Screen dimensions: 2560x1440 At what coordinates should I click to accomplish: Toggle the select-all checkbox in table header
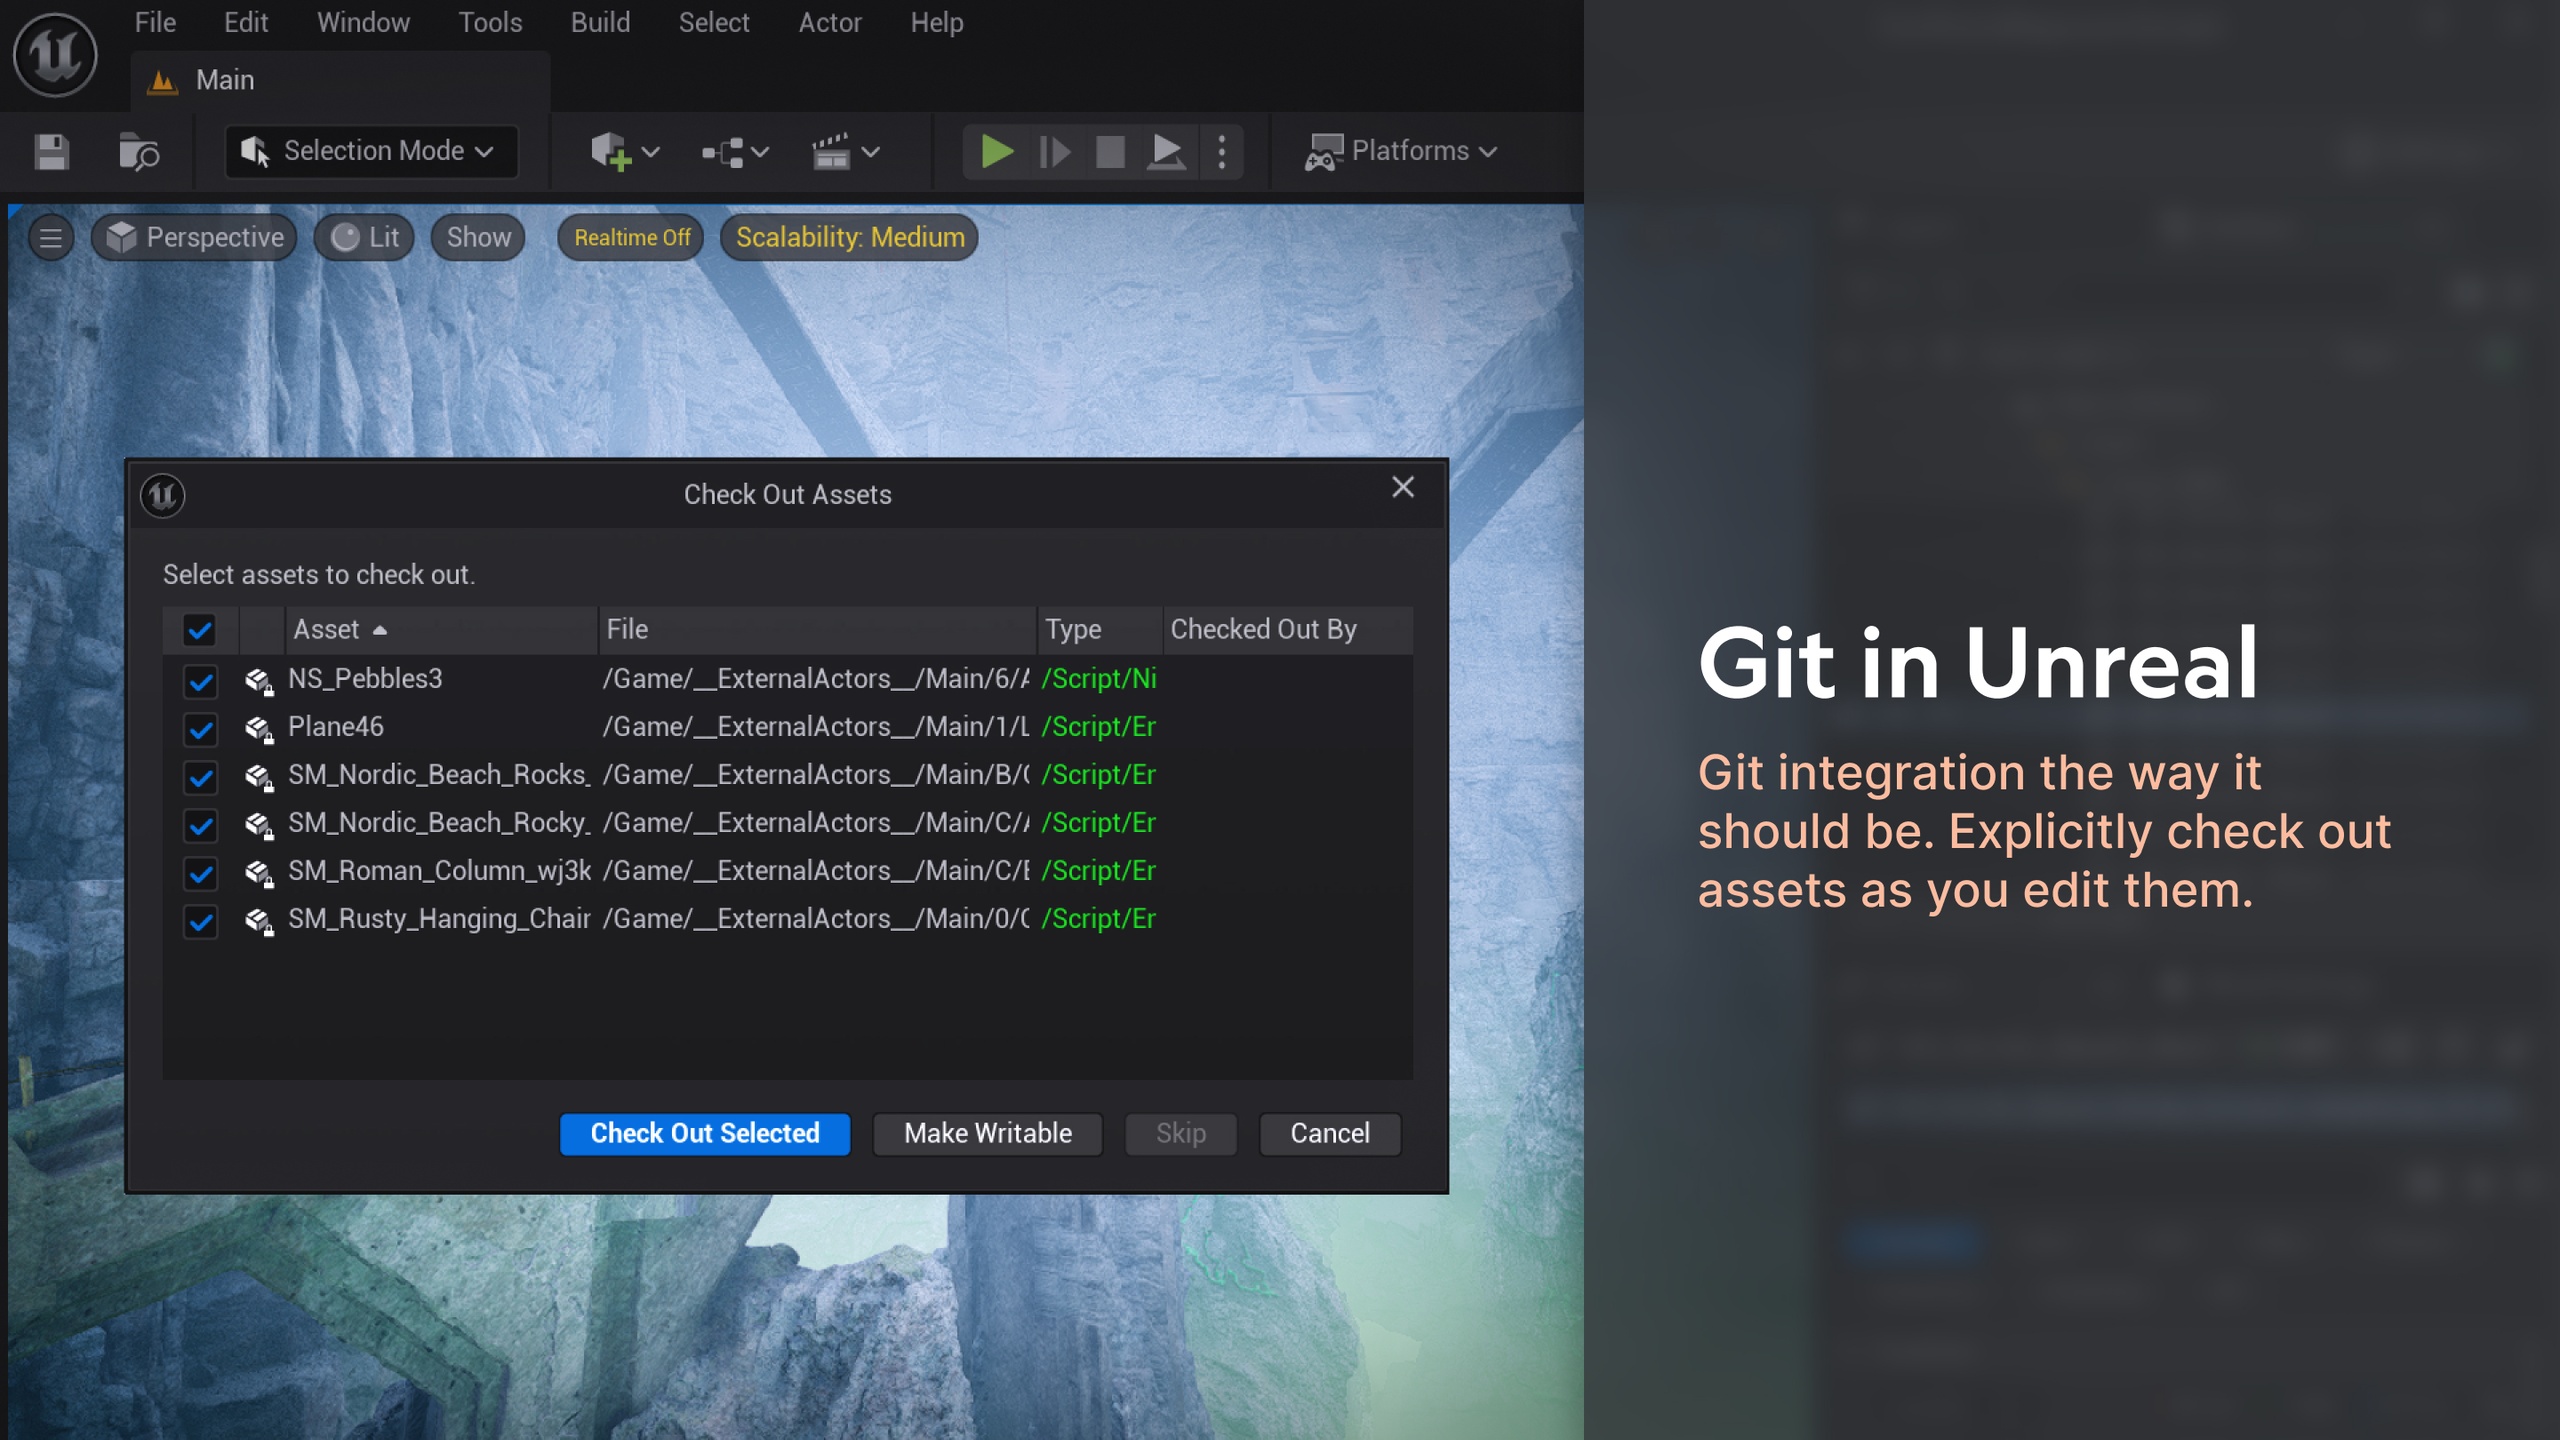pos(200,630)
